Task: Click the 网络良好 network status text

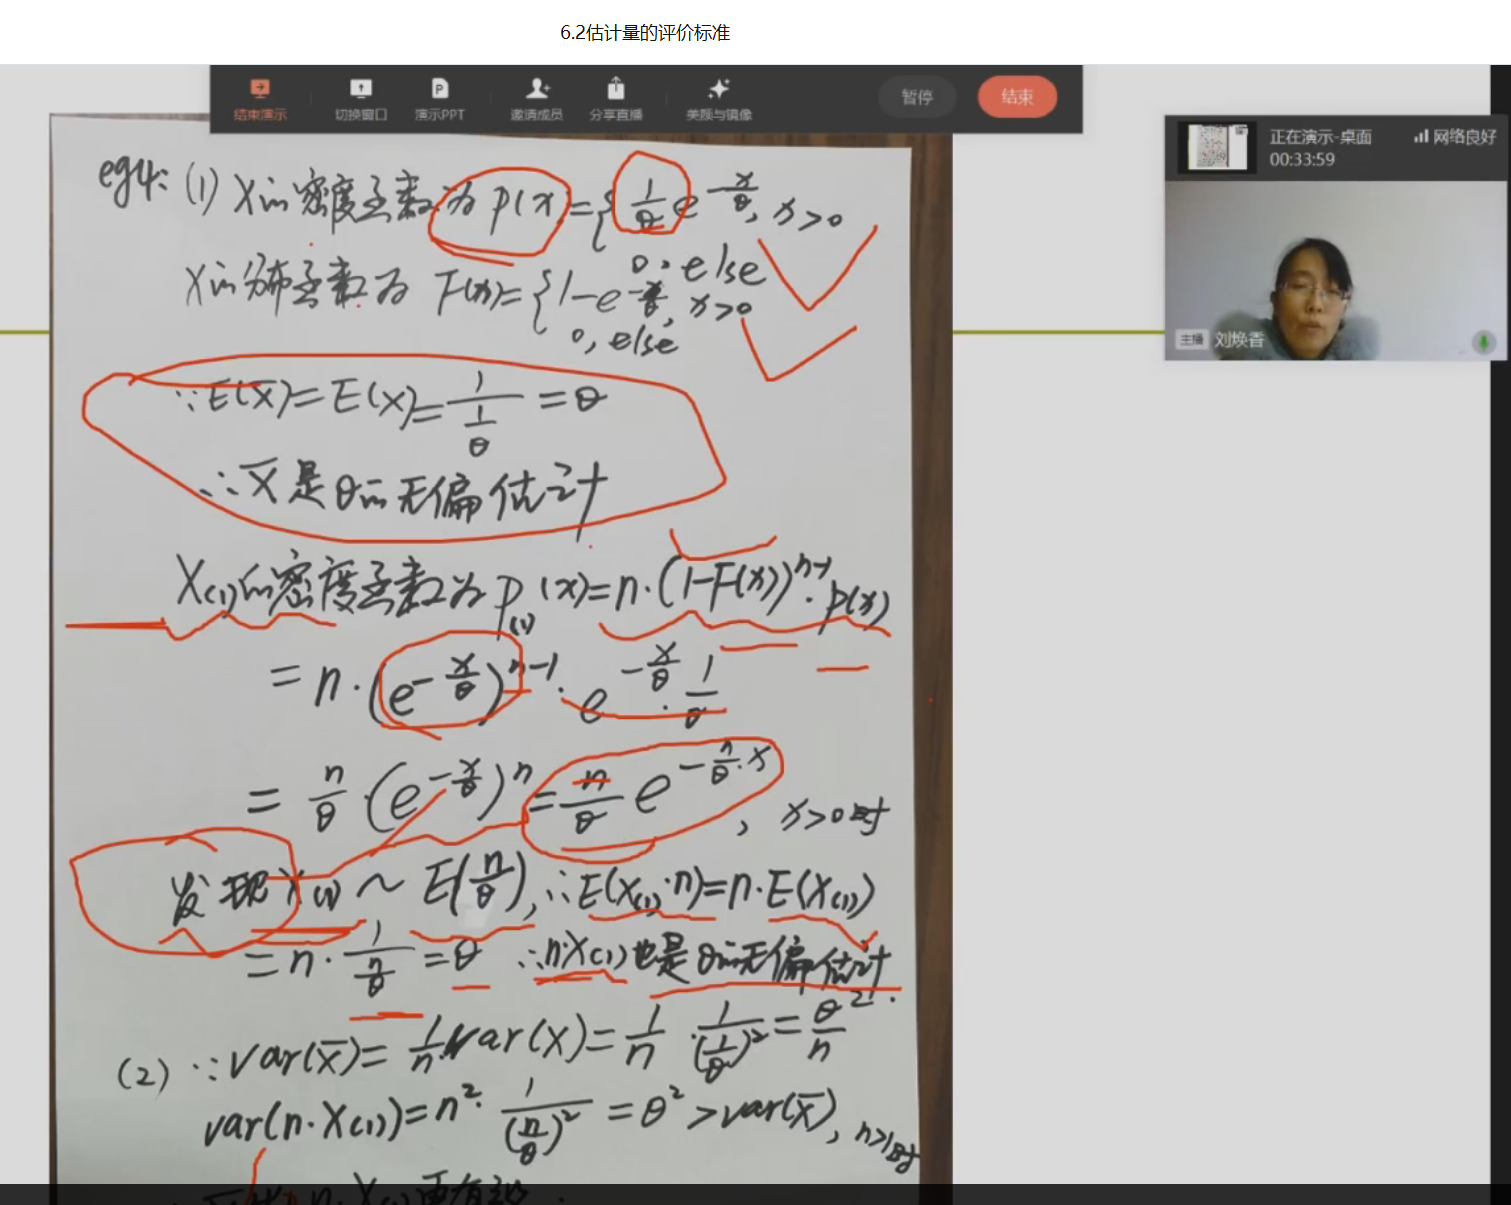Action: 1464,137
